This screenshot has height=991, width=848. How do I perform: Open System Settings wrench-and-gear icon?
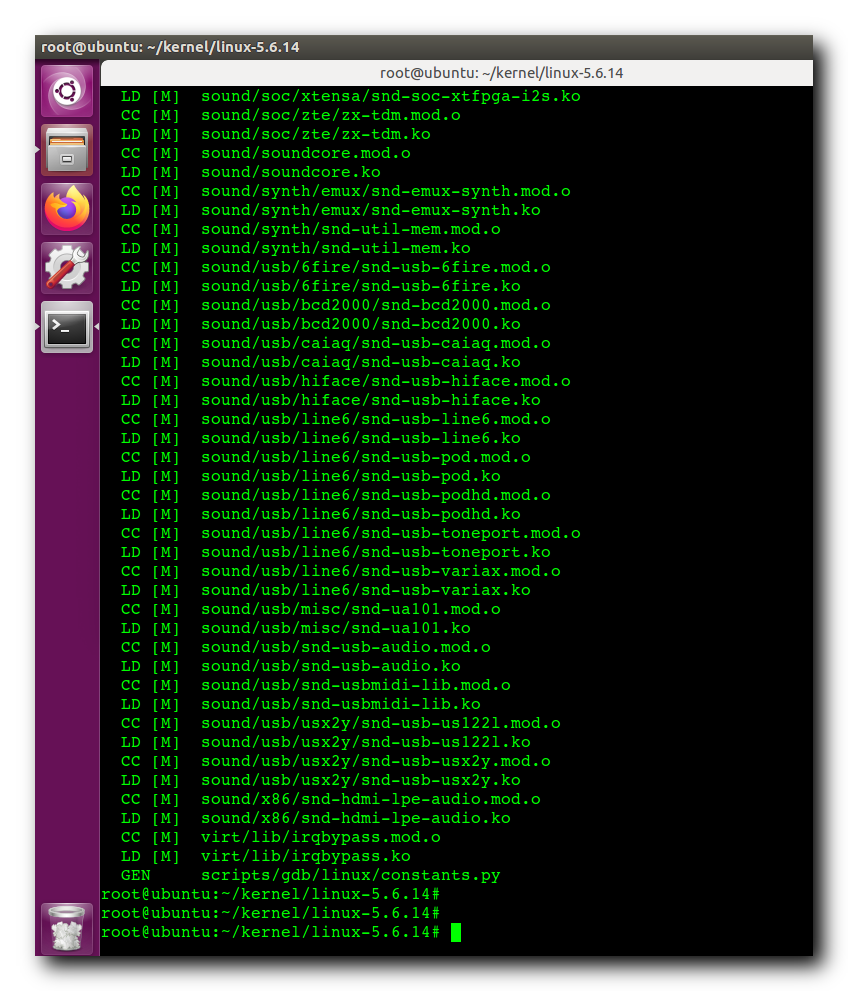[x=67, y=268]
